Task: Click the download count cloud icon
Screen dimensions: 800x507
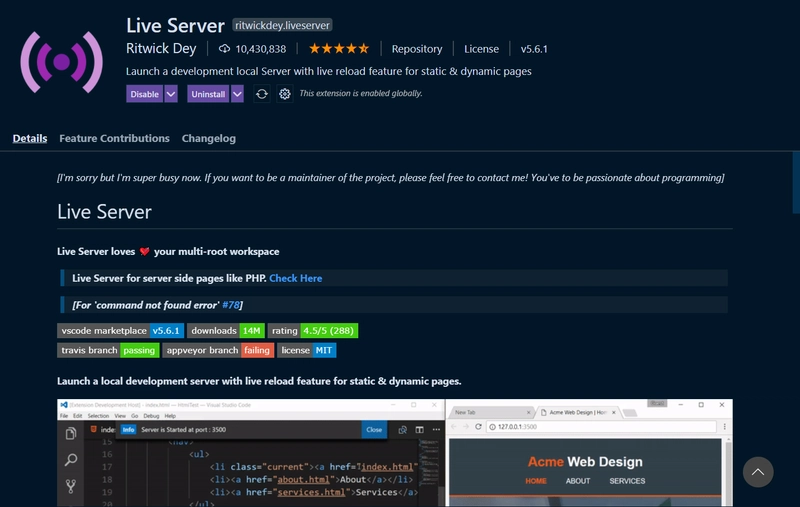Action: 224,49
